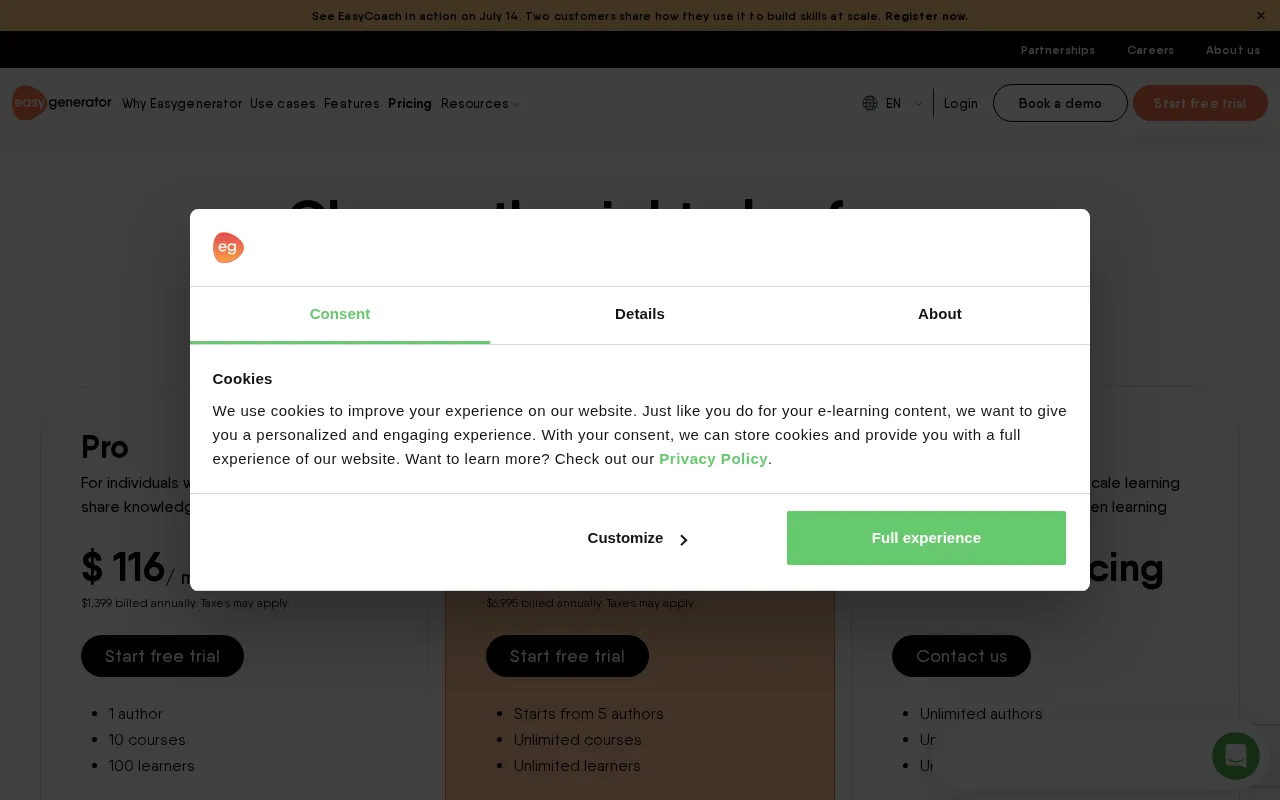1280x800 pixels.
Task: Expand the Resources menu
Action: point(480,104)
